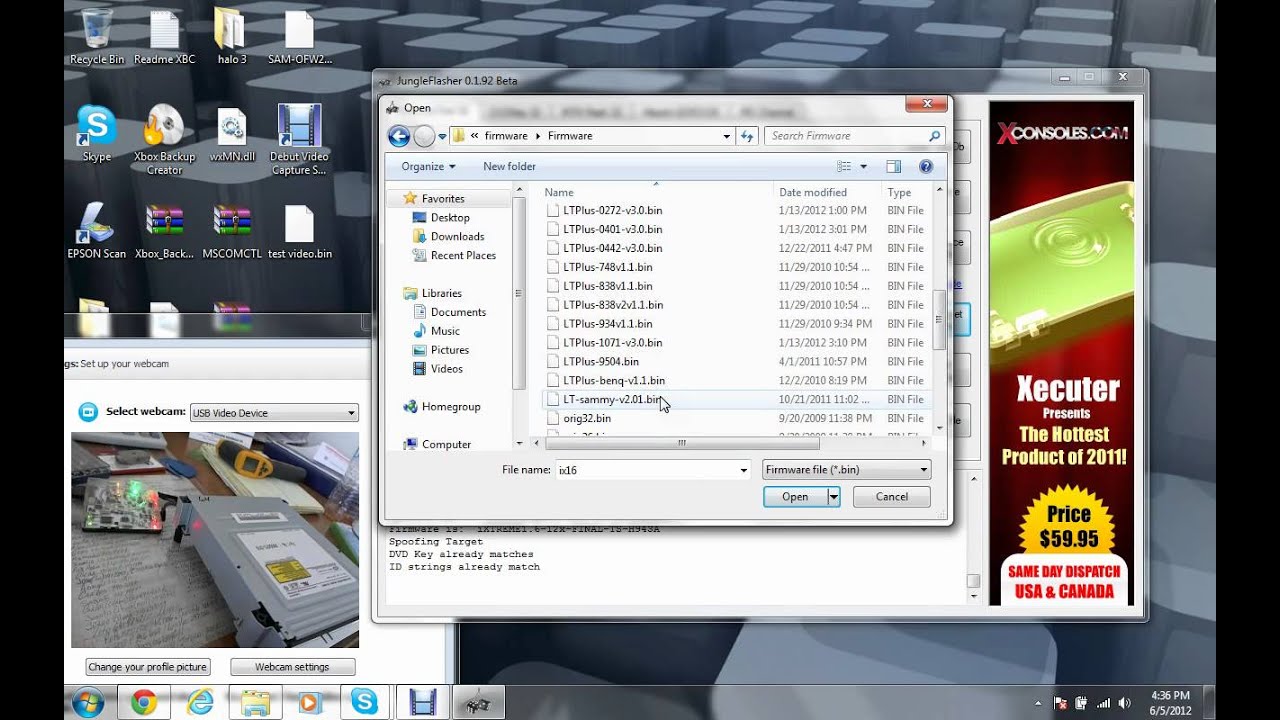Image resolution: width=1280 pixels, height=720 pixels.
Task: Go to Desktop in the navigation pane
Action: [x=450, y=218]
